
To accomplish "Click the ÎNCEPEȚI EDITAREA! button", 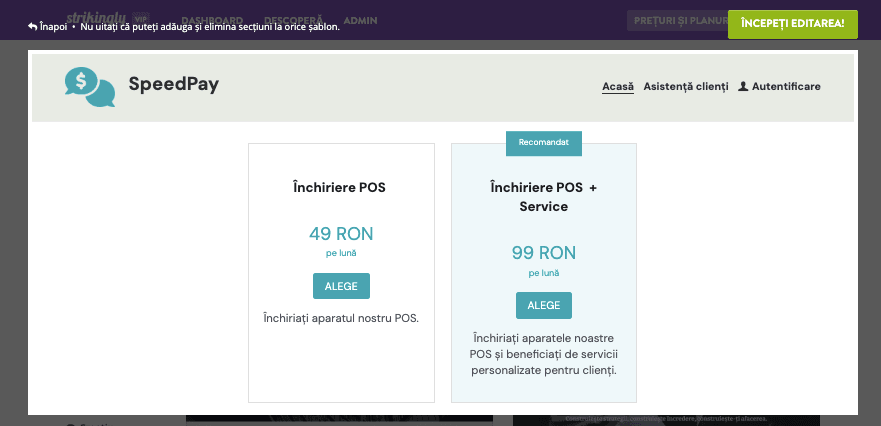I will pyautogui.click(x=792, y=24).
